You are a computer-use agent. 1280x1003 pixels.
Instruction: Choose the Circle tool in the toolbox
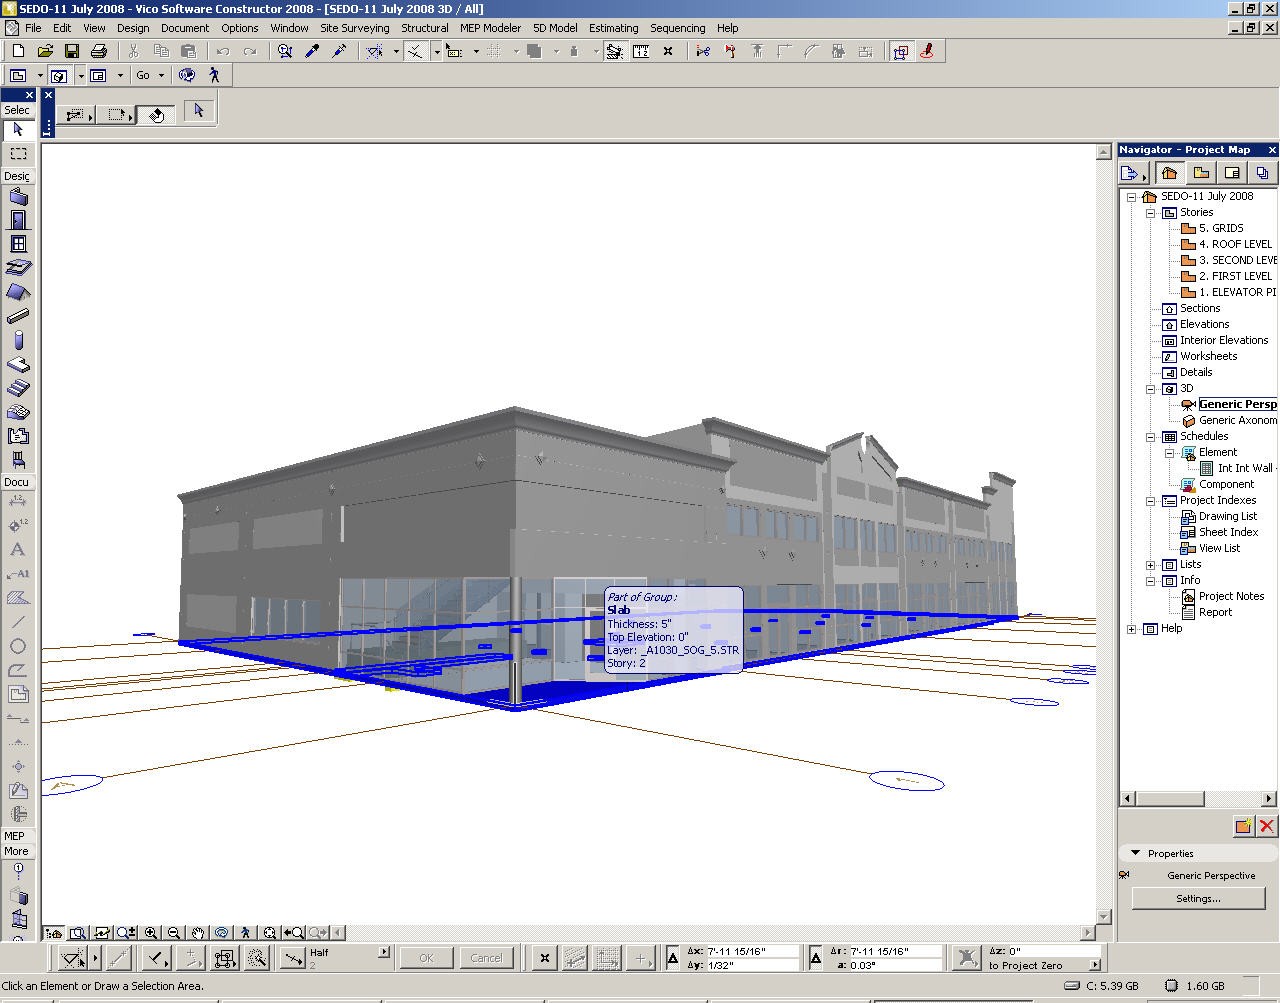18,646
